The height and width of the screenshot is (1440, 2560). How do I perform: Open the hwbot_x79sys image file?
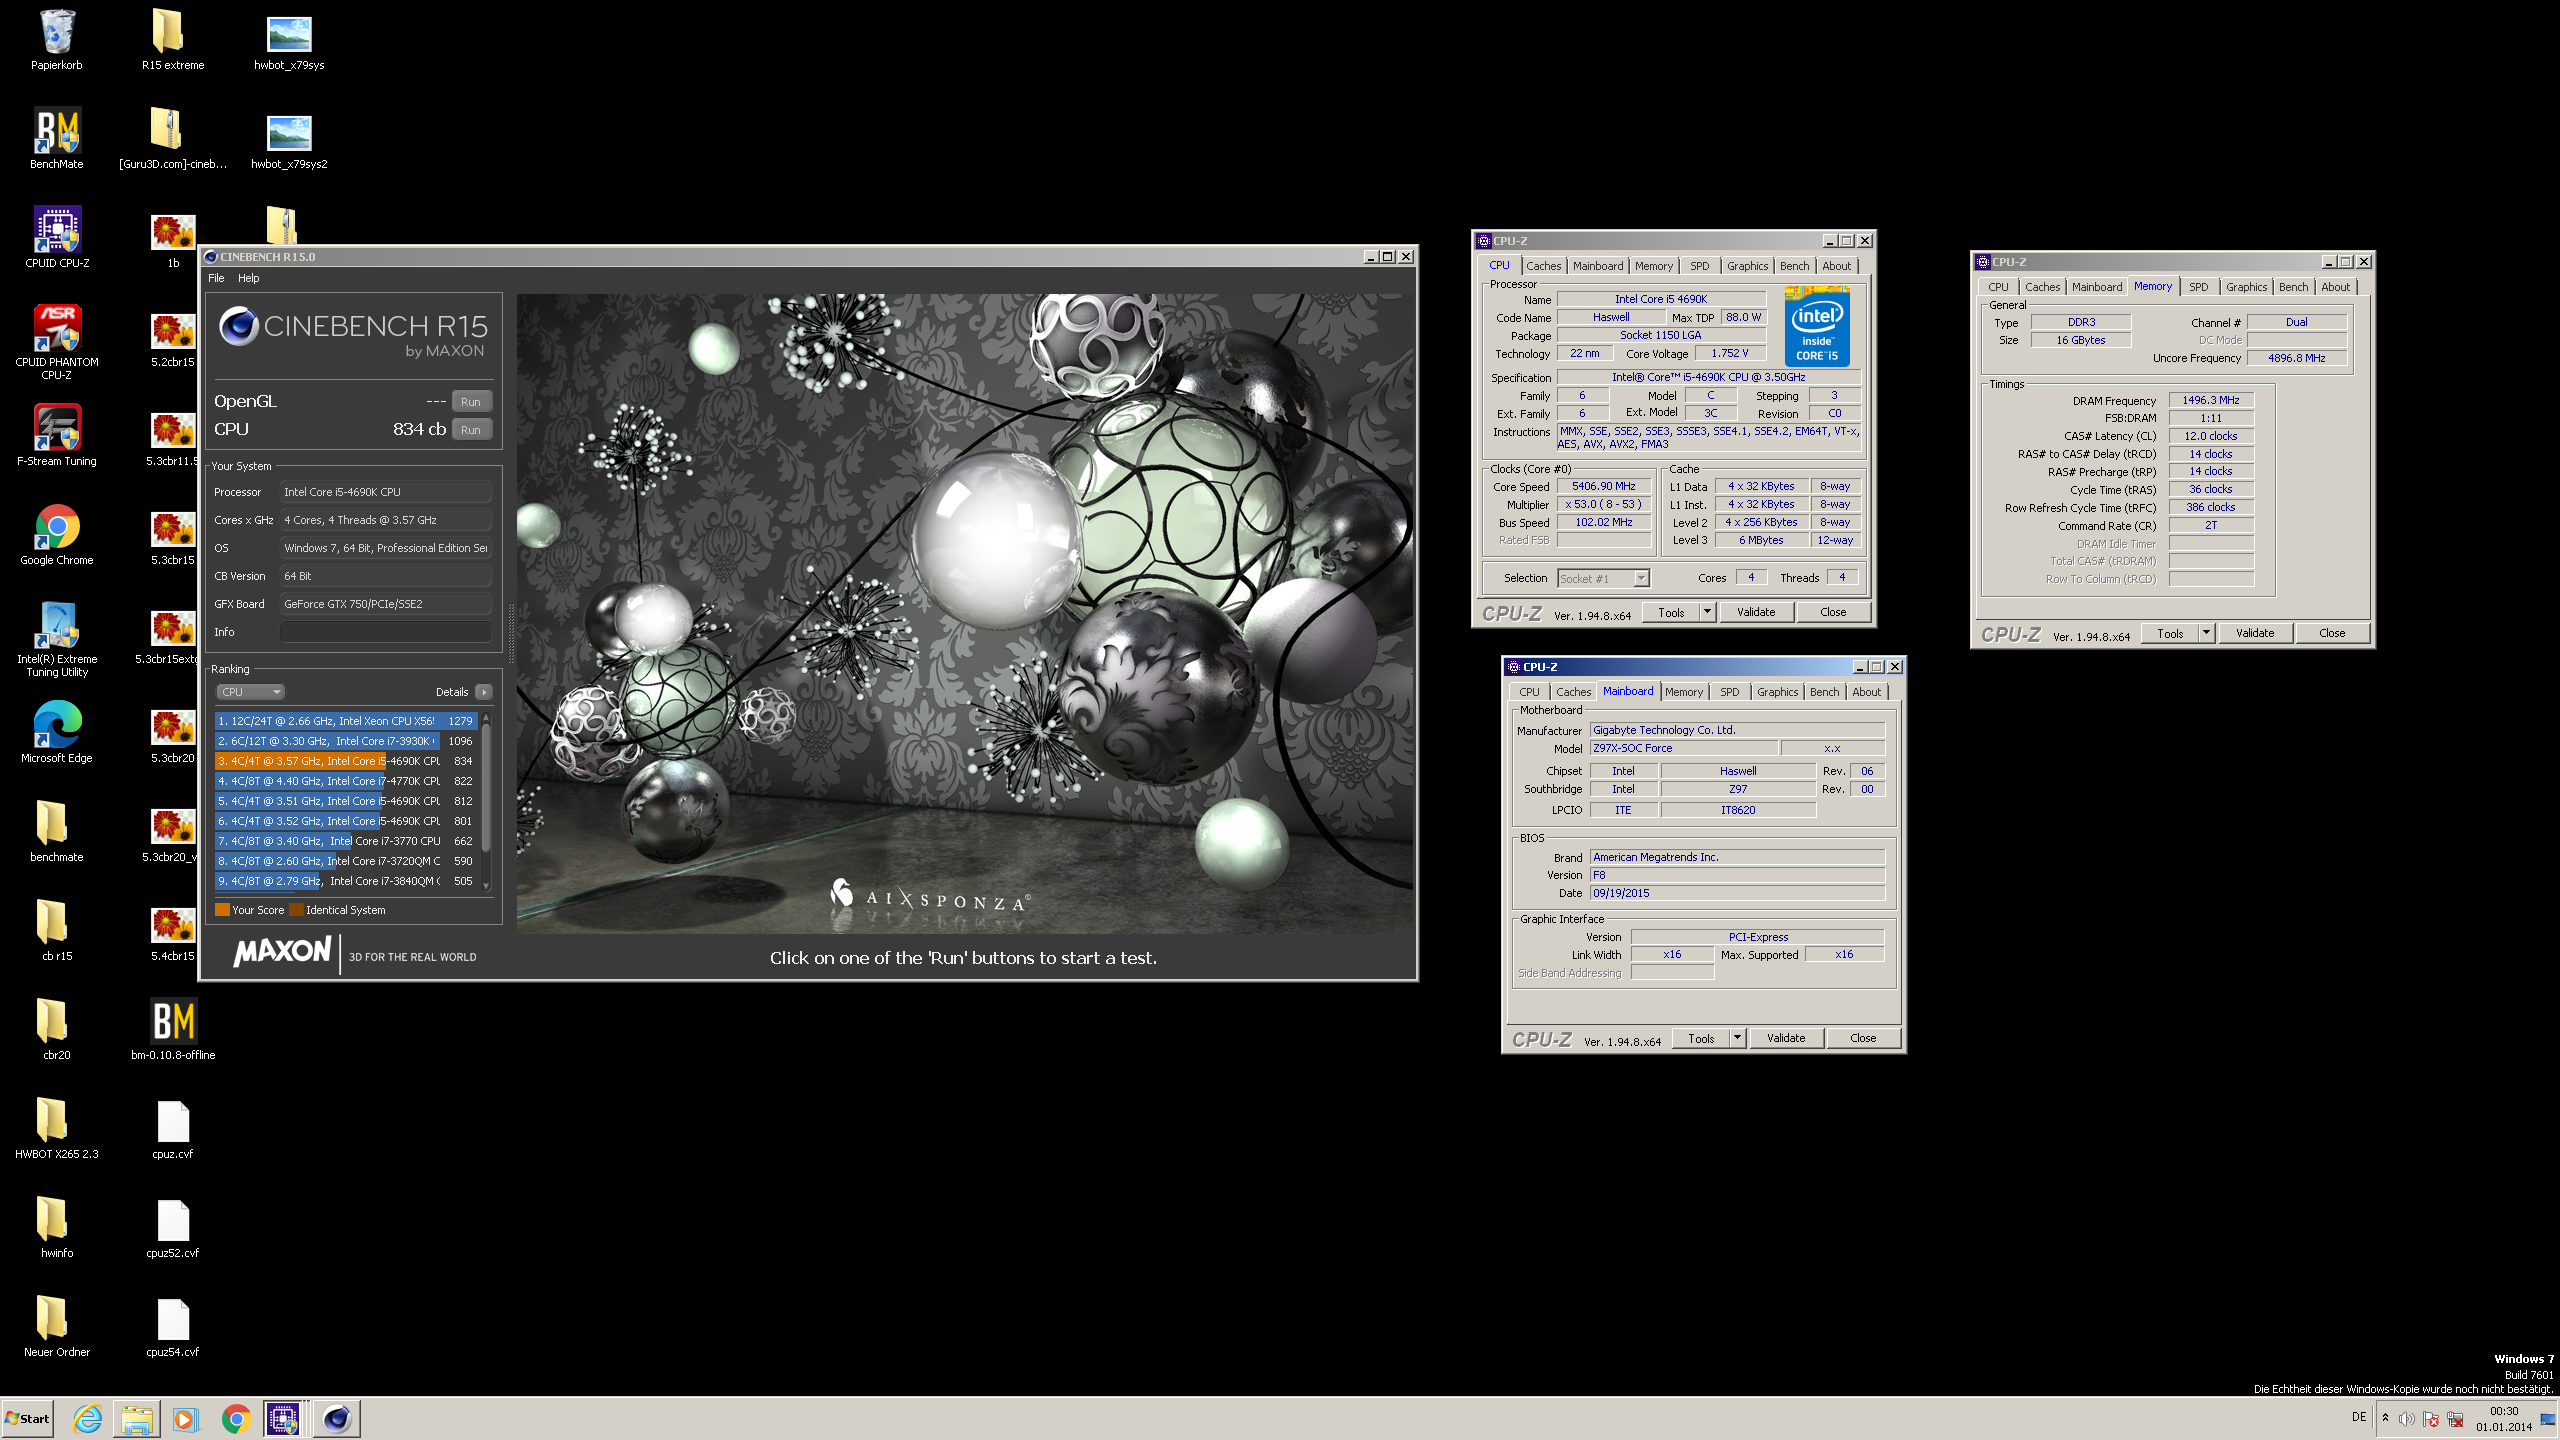pyautogui.click(x=289, y=40)
